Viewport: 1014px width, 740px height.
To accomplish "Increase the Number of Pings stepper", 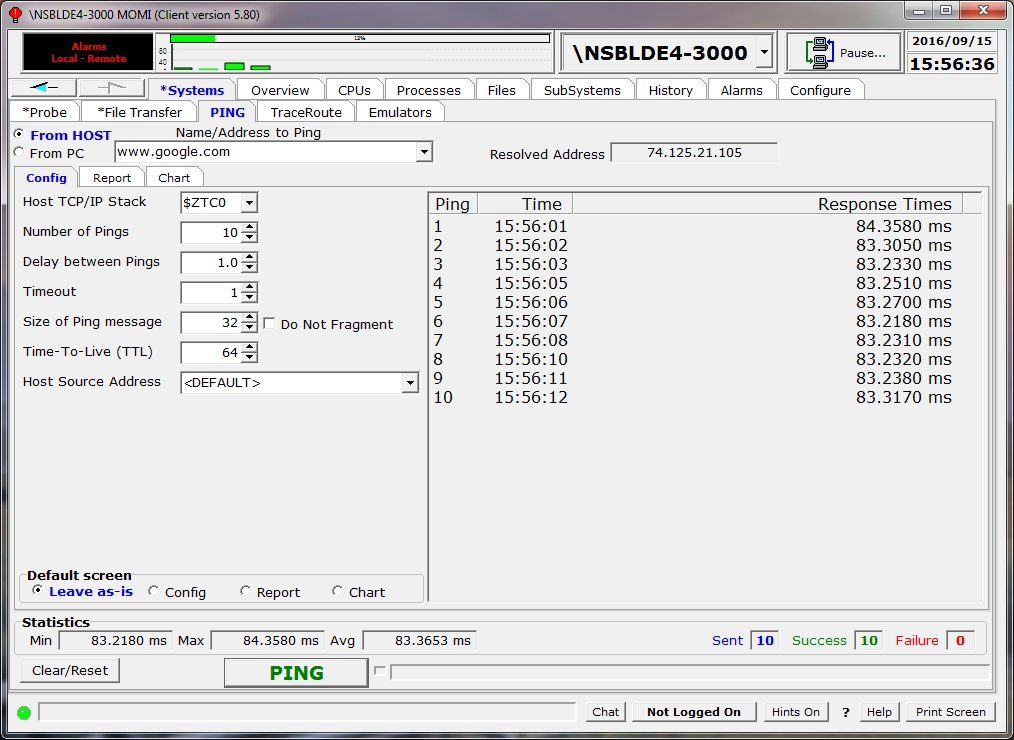I will pyautogui.click(x=250, y=227).
